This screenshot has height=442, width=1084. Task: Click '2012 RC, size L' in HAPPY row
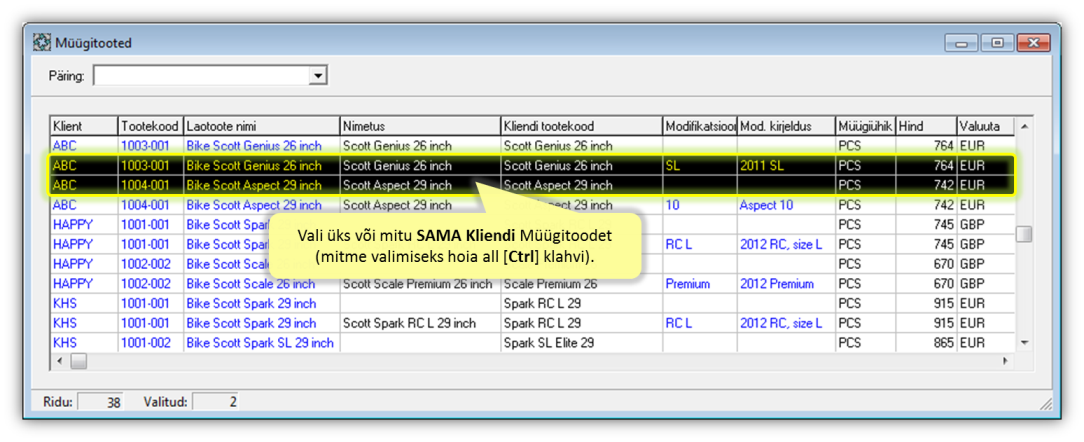pos(786,245)
